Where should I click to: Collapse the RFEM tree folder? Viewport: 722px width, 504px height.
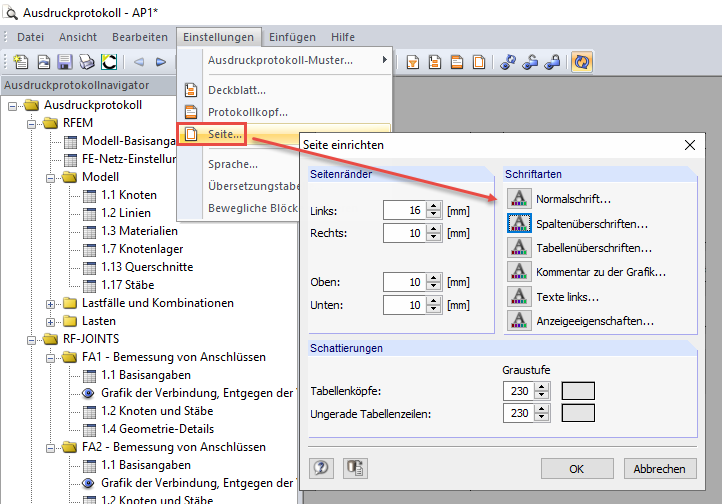pos(31,124)
